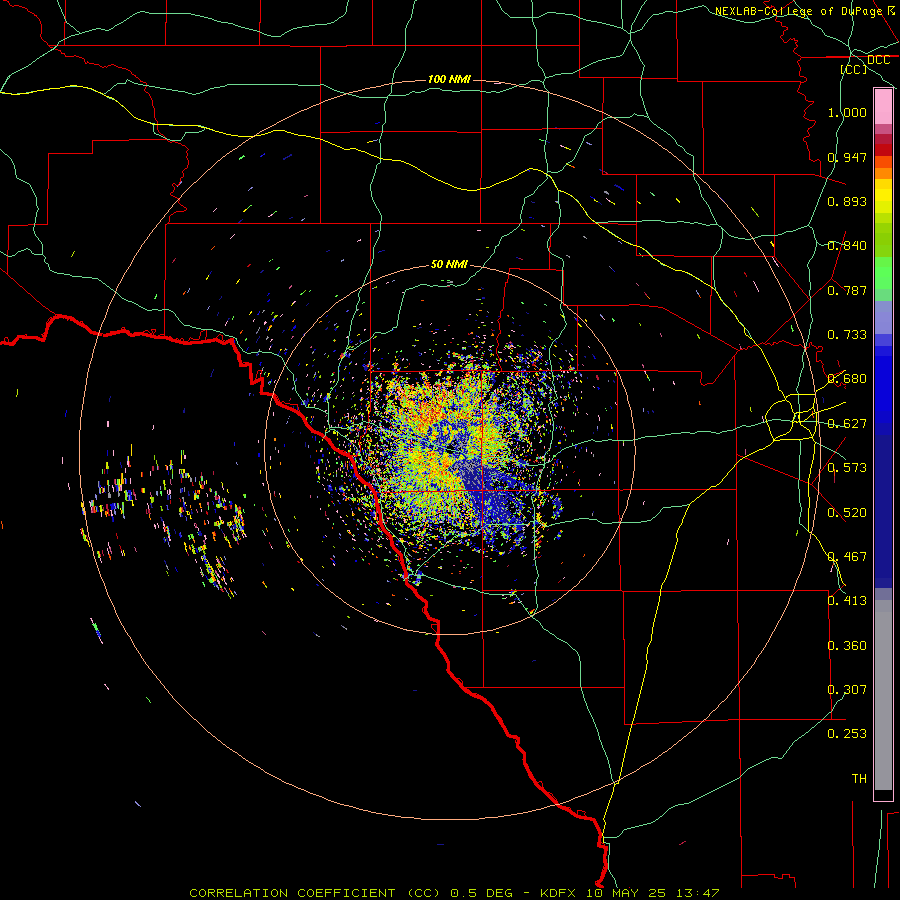Viewport: 900px width, 900px height.
Task: Click the 0.413 scale value
Action: pyautogui.click(x=847, y=601)
